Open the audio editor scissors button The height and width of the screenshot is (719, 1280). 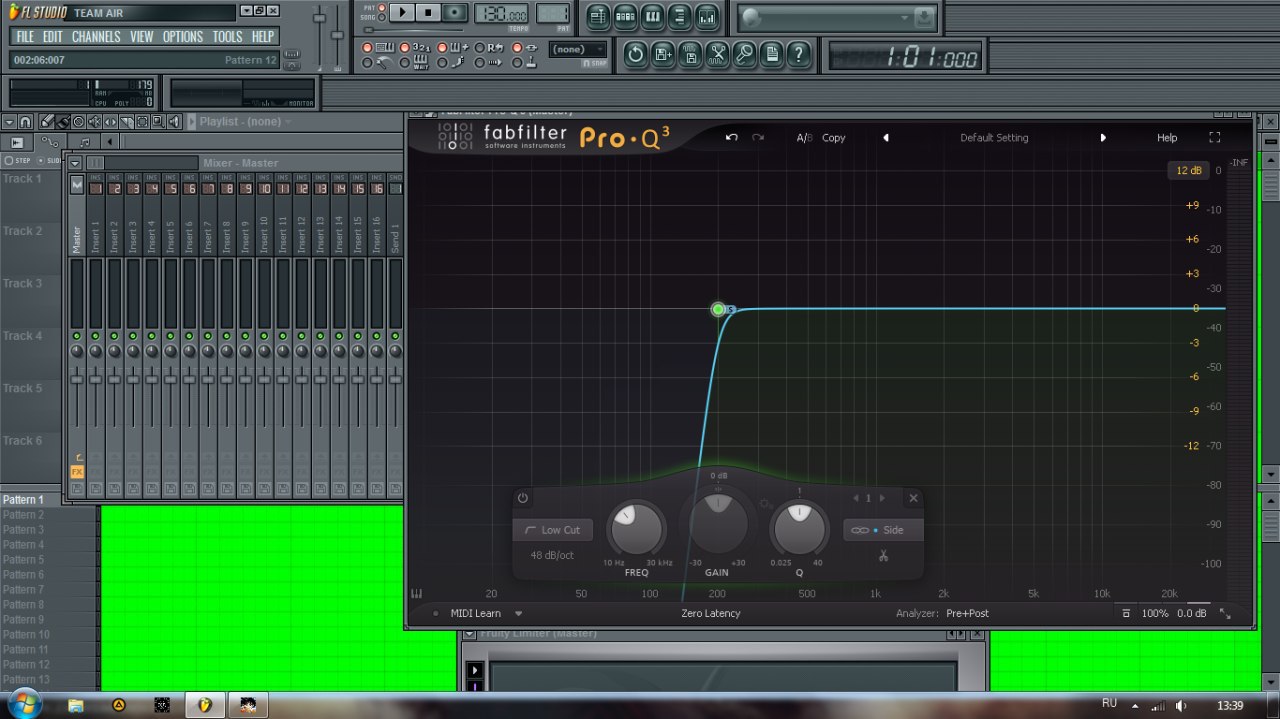coord(717,54)
